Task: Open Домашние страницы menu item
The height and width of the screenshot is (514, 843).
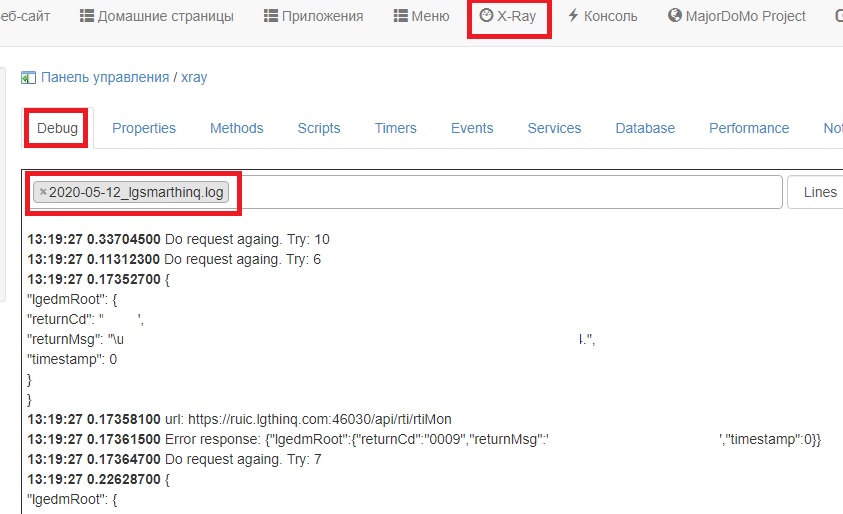Action: click(x=156, y=16)
